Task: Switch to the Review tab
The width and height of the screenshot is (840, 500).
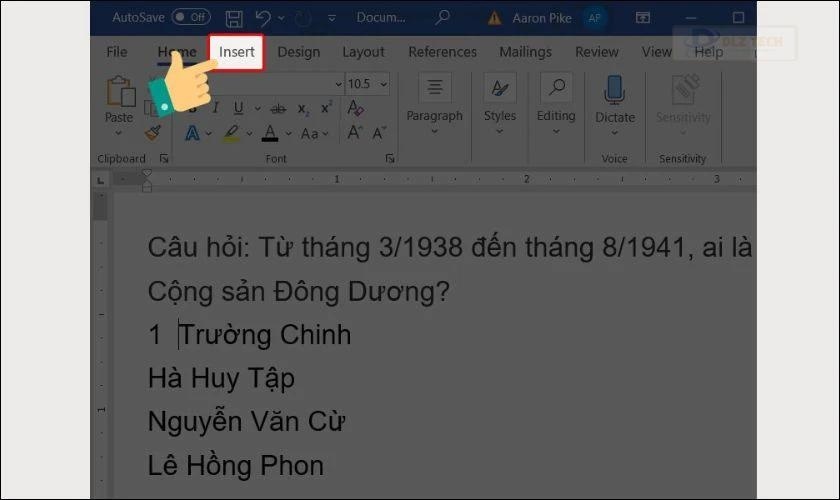Action: coord(597,52)
